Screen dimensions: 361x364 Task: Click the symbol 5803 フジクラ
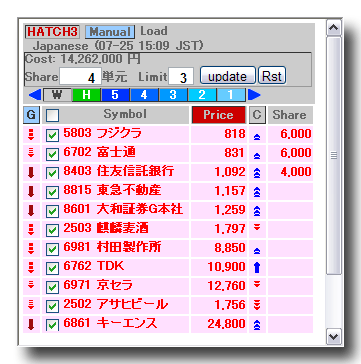pyautogui.click(x=102, y=133)
